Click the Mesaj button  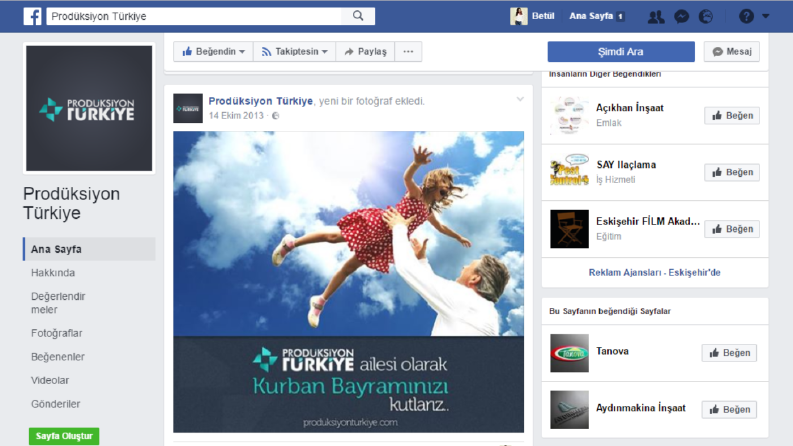coord(732,52)
